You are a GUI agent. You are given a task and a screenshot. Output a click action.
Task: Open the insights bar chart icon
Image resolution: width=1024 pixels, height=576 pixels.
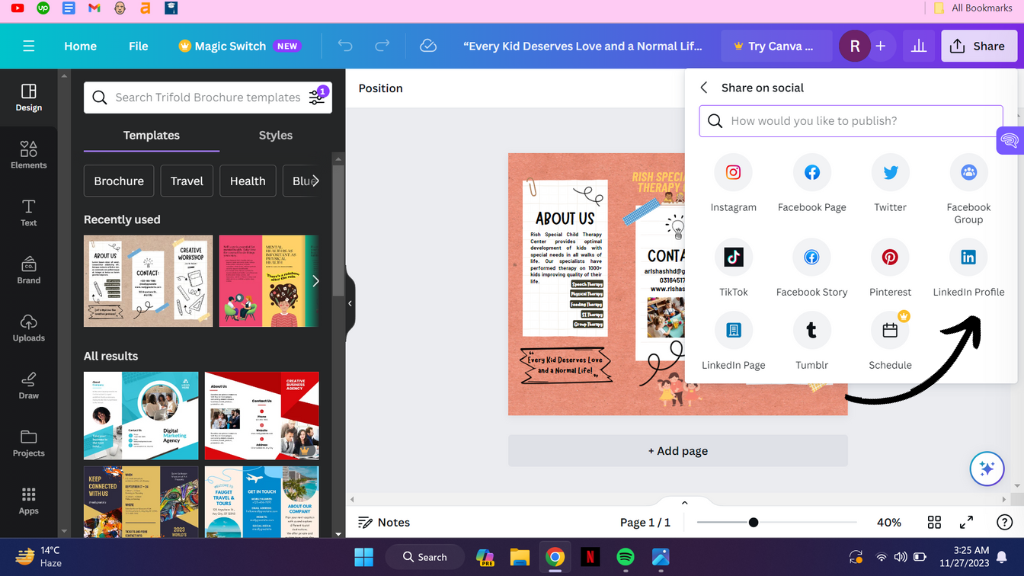919,46
